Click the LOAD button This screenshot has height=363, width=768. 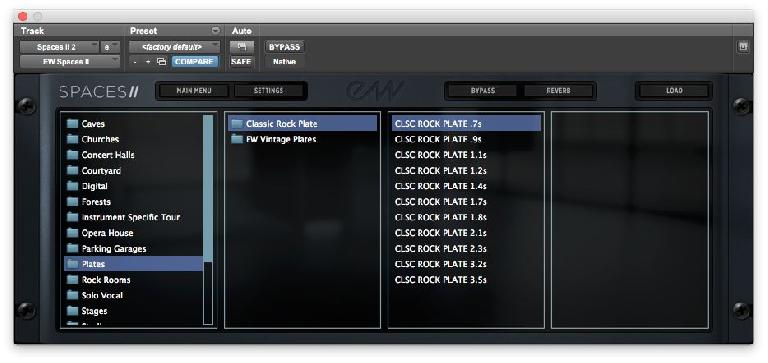point(674,91)
